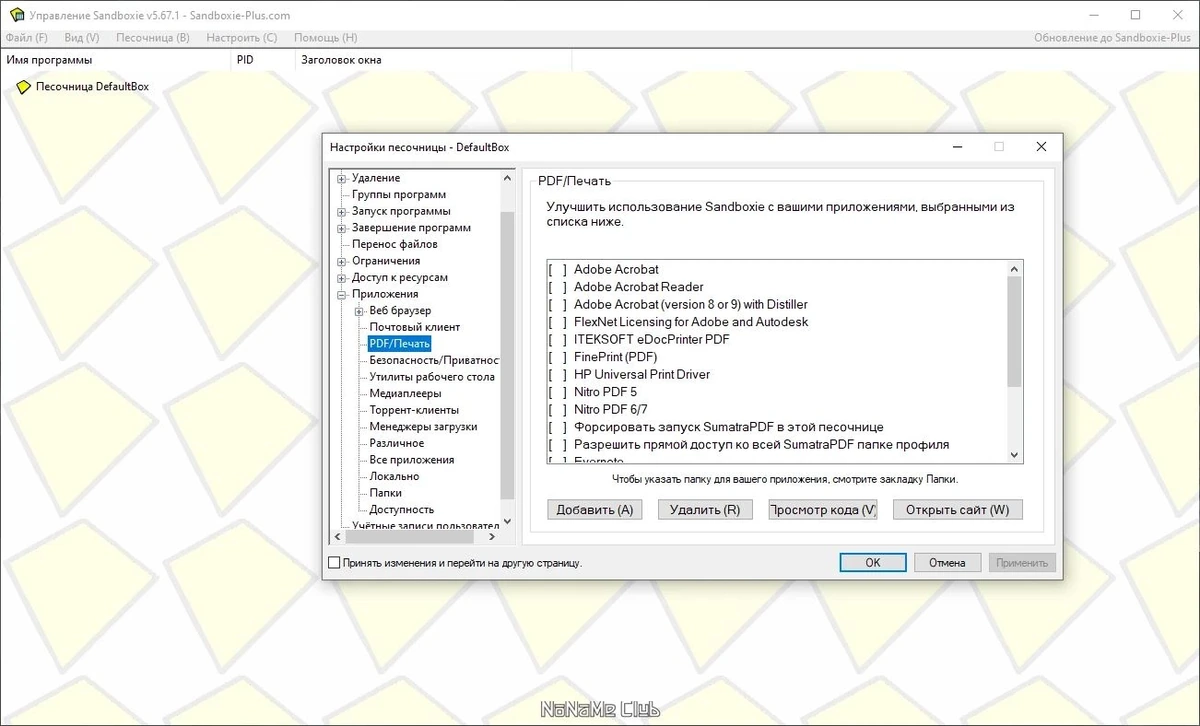Select Менеджеры загрузки tree item
1200x726 pixels.
point(423,427)
